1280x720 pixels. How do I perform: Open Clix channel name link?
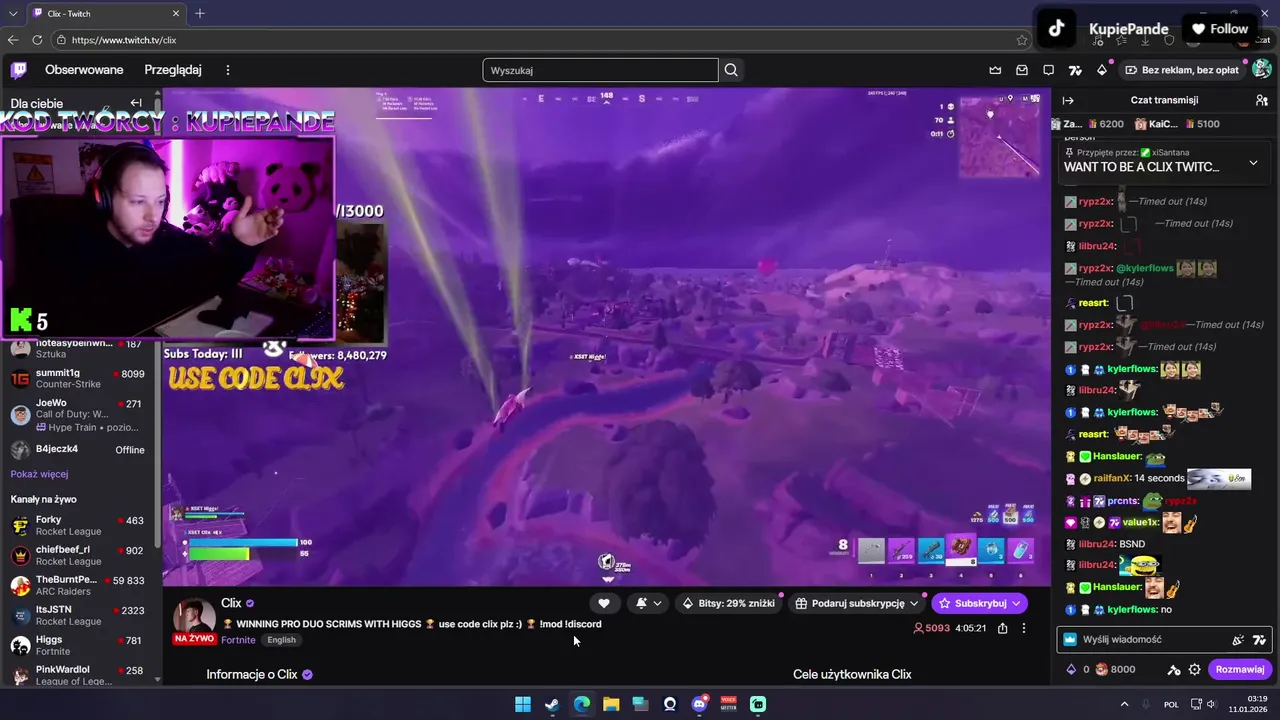coord(231,603)
